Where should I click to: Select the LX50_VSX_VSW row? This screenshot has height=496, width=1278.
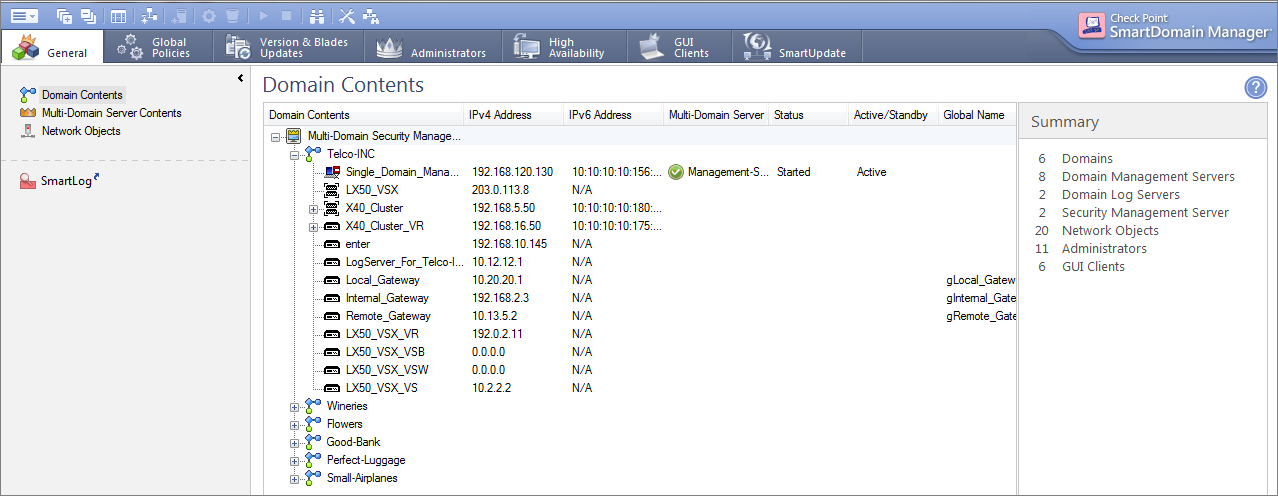click(640, 370)
